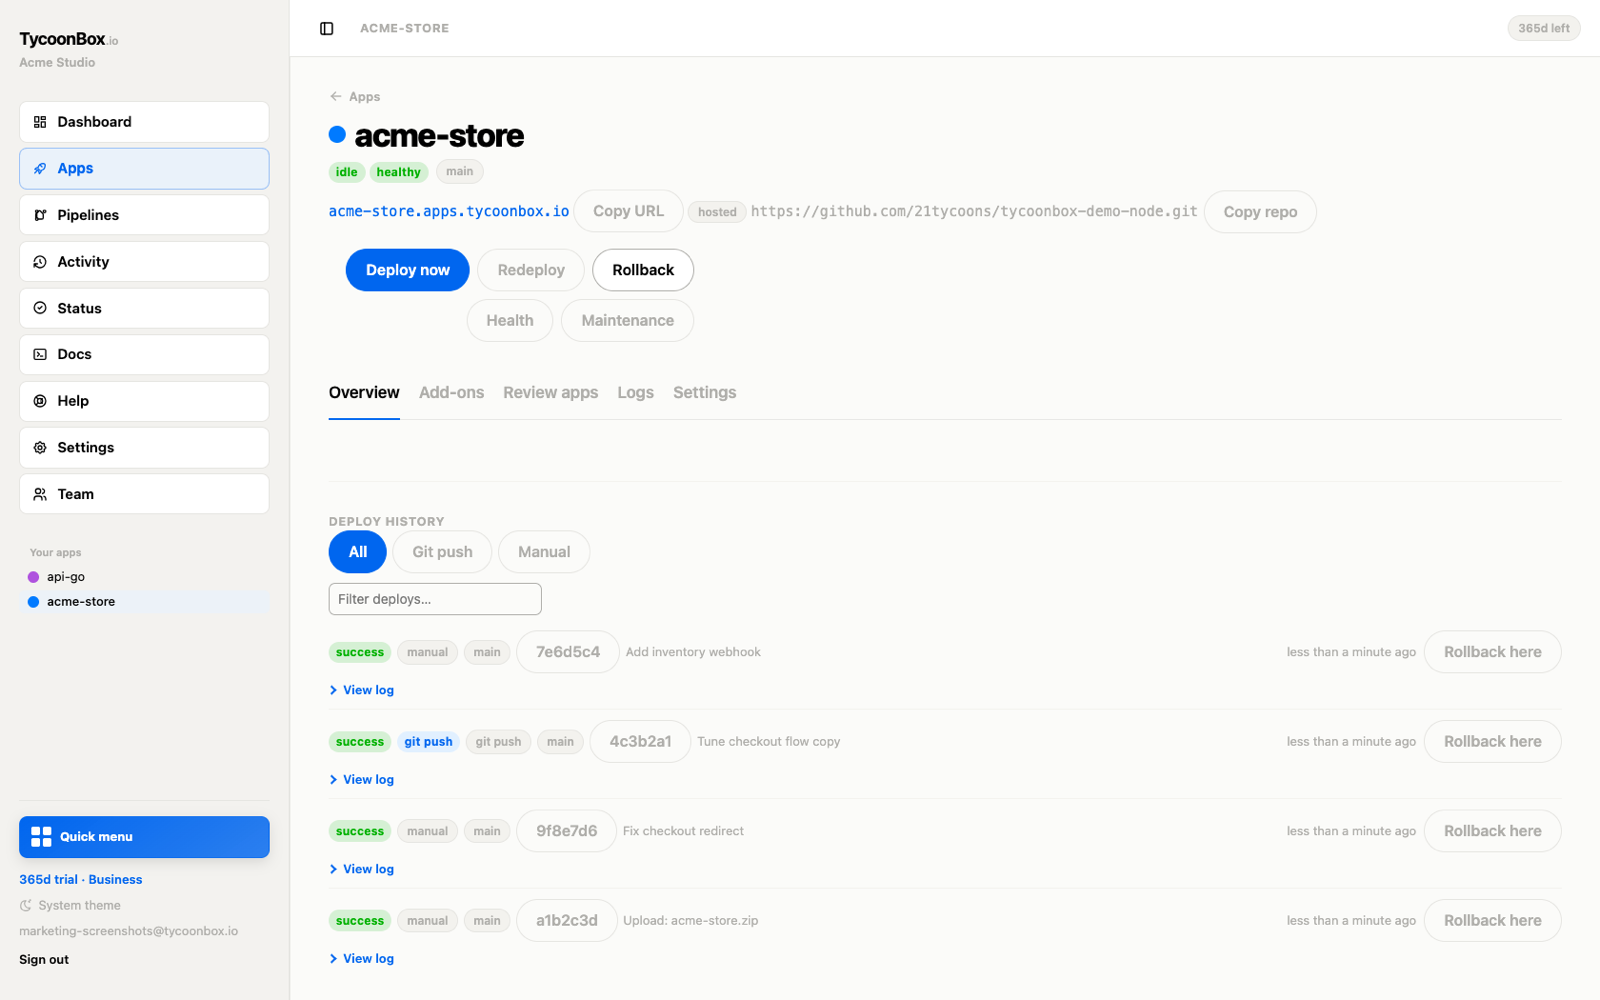Open the Review apps tab
This screenshot has width=1600, height=1000.
point(551,393)
